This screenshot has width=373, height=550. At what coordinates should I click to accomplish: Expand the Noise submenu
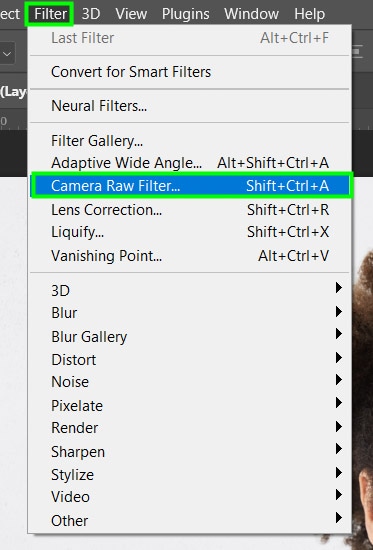190,382
